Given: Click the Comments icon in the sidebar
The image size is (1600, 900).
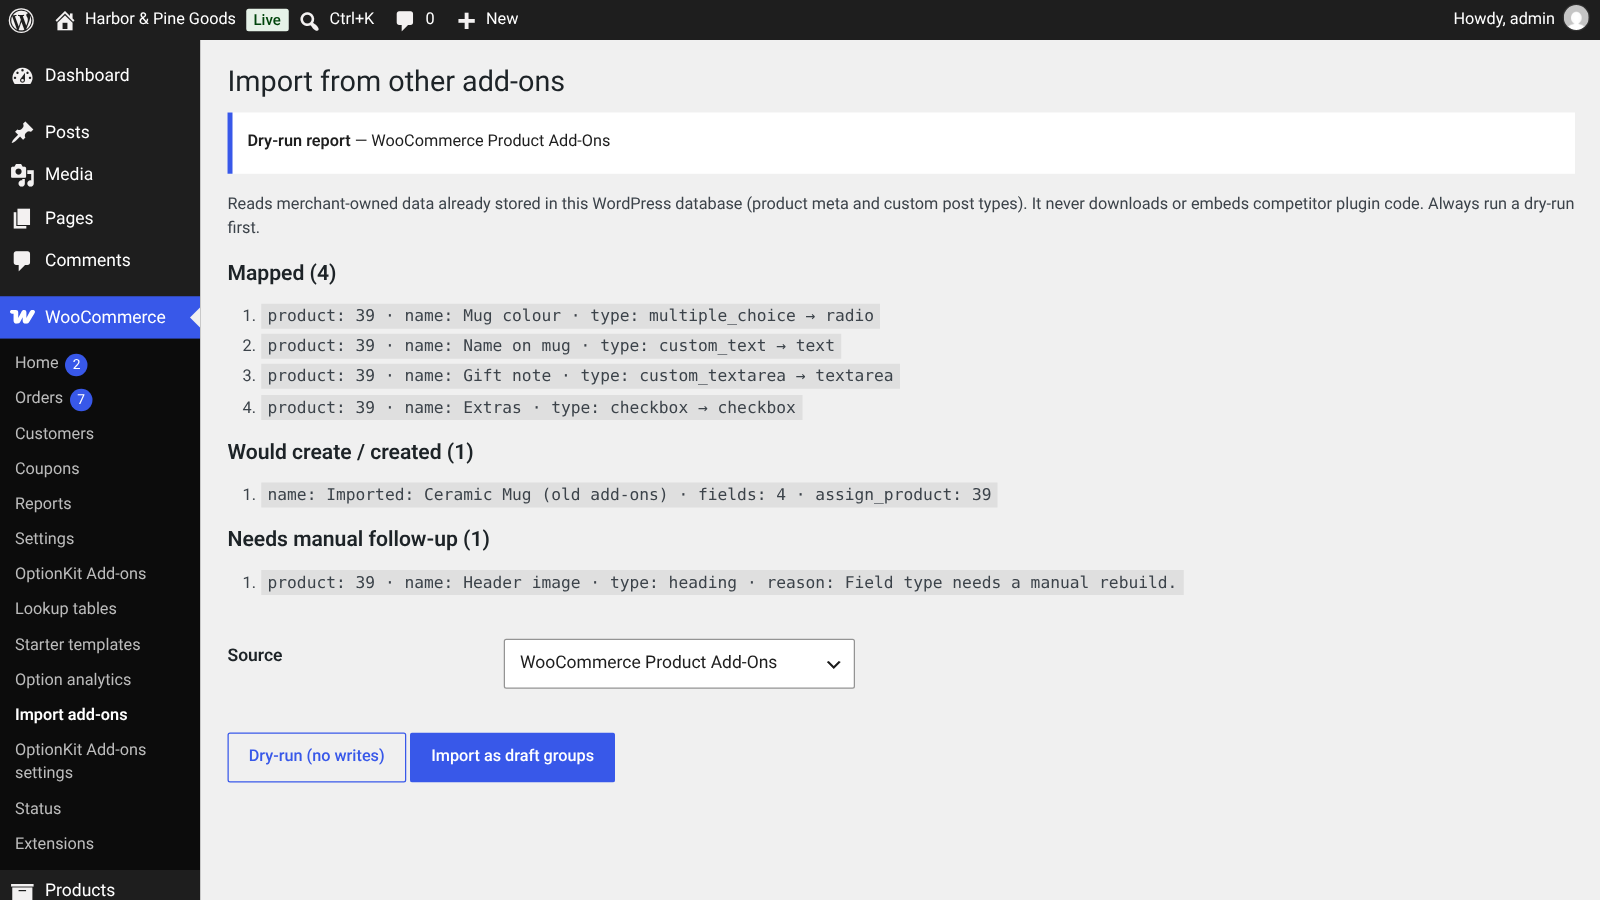Looking at the screenshot, I should (22, 260).
